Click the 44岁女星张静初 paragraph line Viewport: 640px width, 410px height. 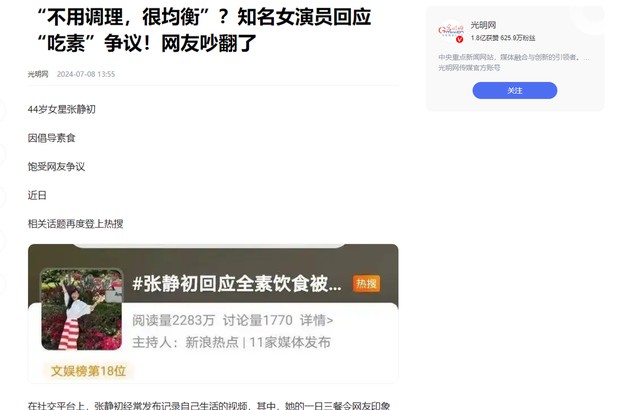[x=62, y=109]
